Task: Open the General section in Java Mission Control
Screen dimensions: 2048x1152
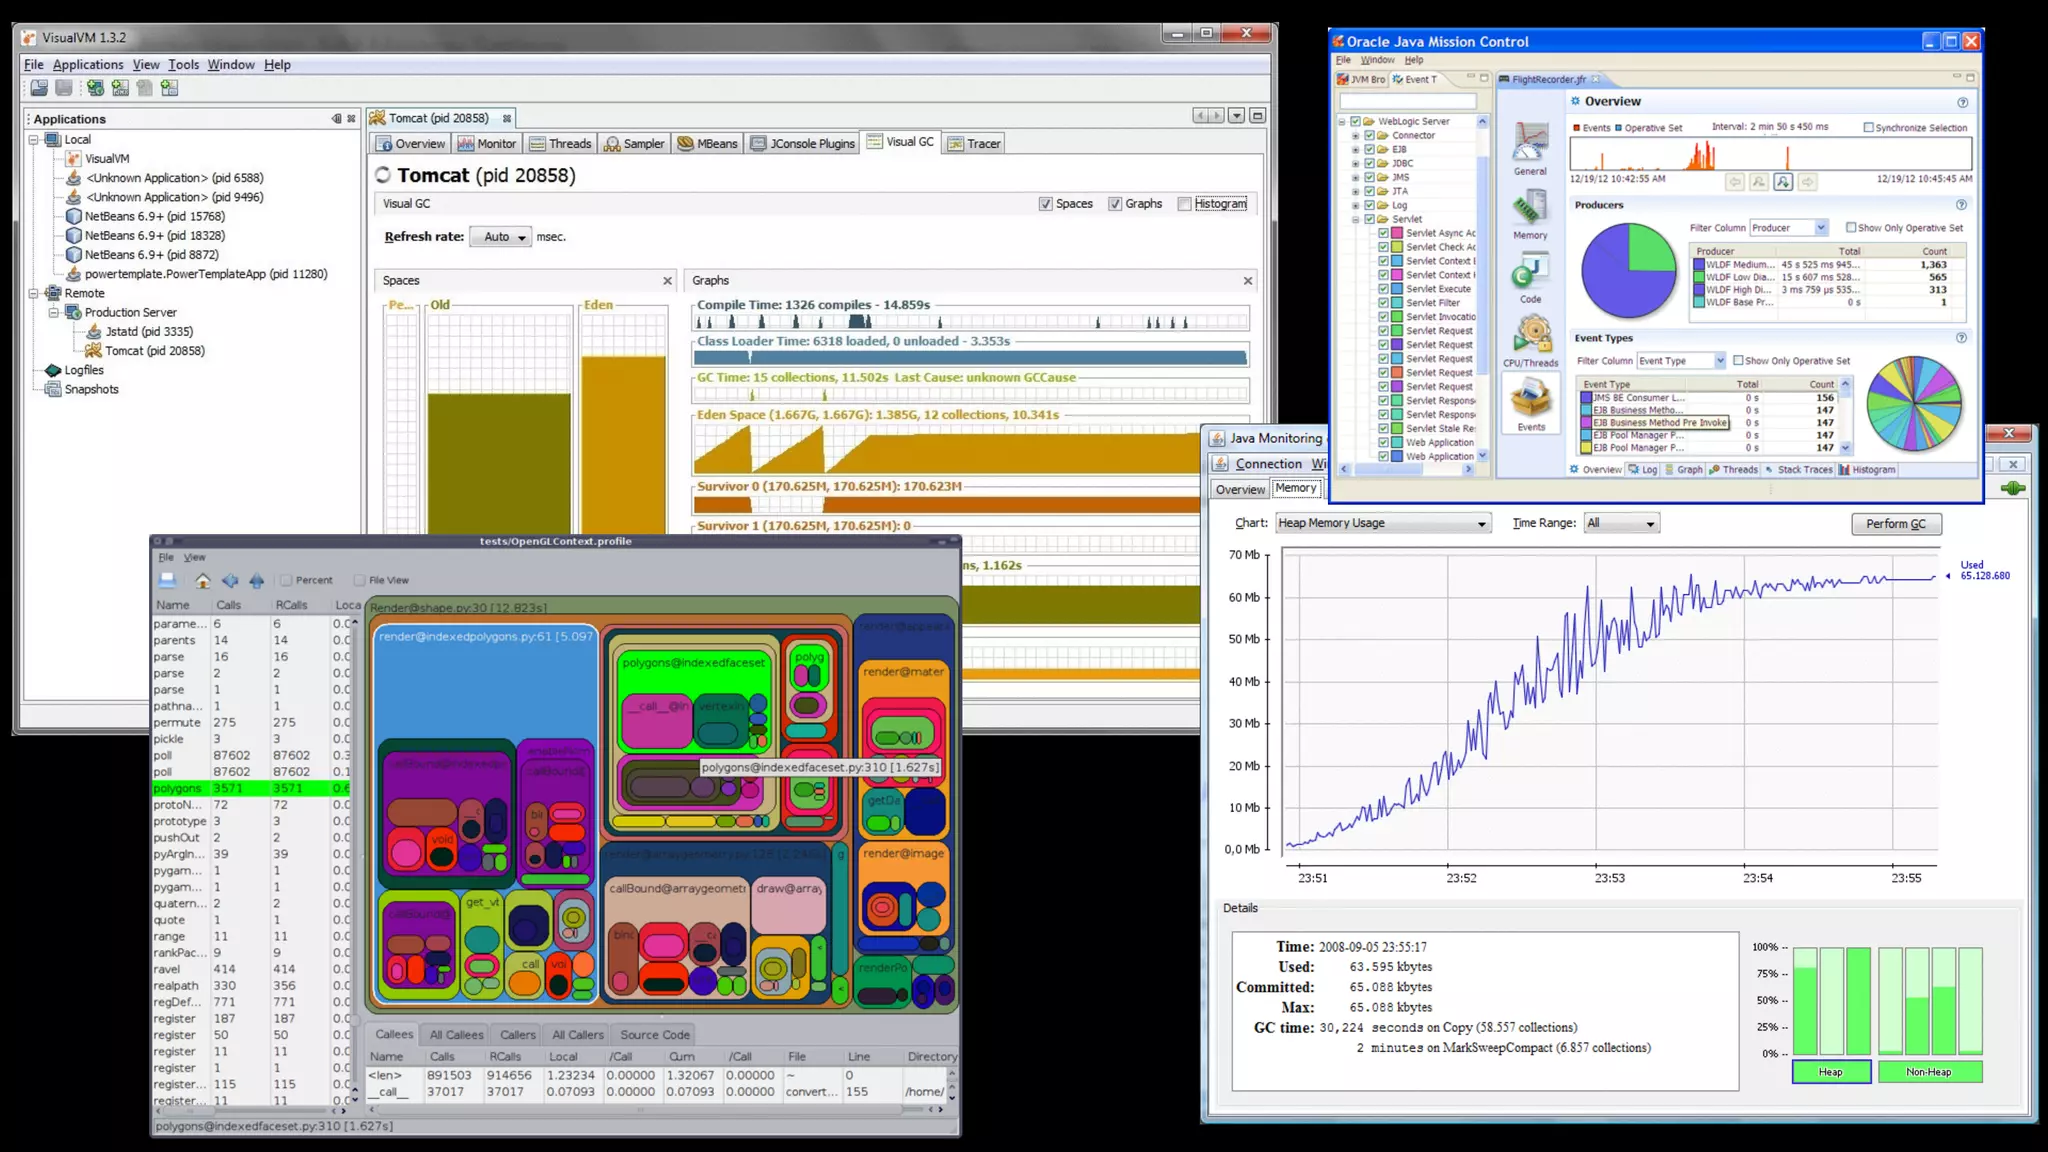Action: pyautogui.click(x=1530, y=148)
